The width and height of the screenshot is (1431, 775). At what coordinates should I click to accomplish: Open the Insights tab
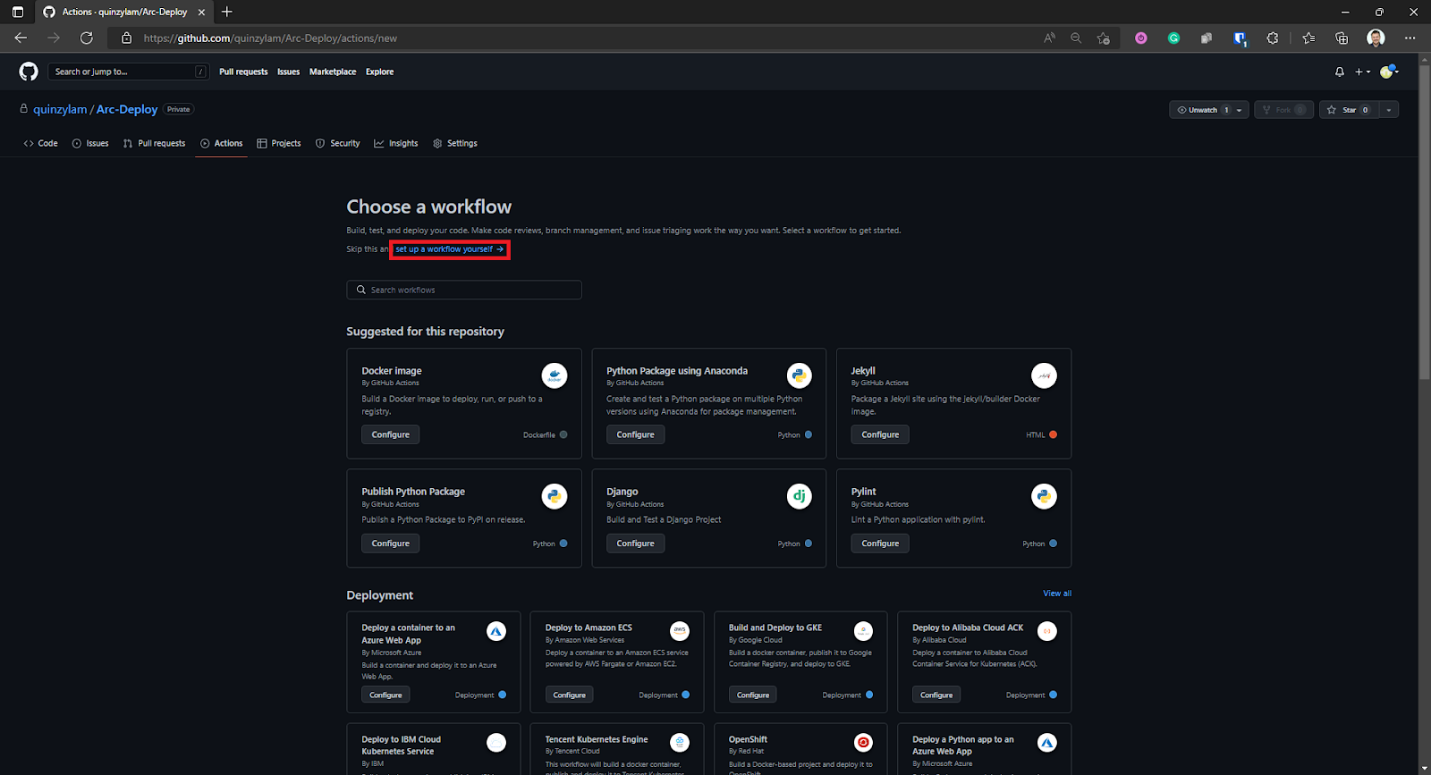pyautogui.click(x=396, y=143)
